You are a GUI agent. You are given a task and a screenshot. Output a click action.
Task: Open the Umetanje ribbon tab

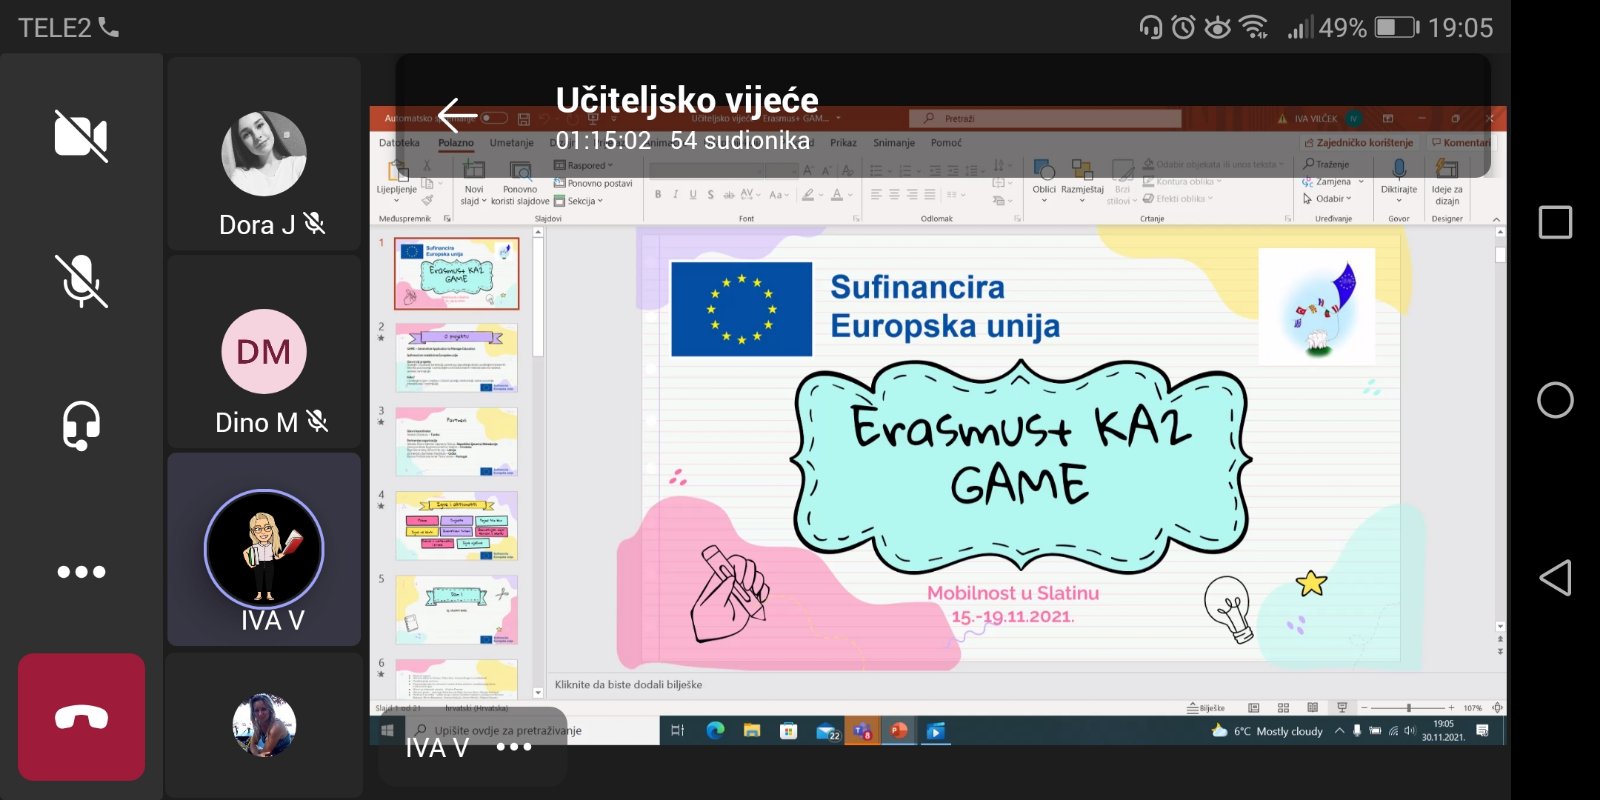click(512, 143)
